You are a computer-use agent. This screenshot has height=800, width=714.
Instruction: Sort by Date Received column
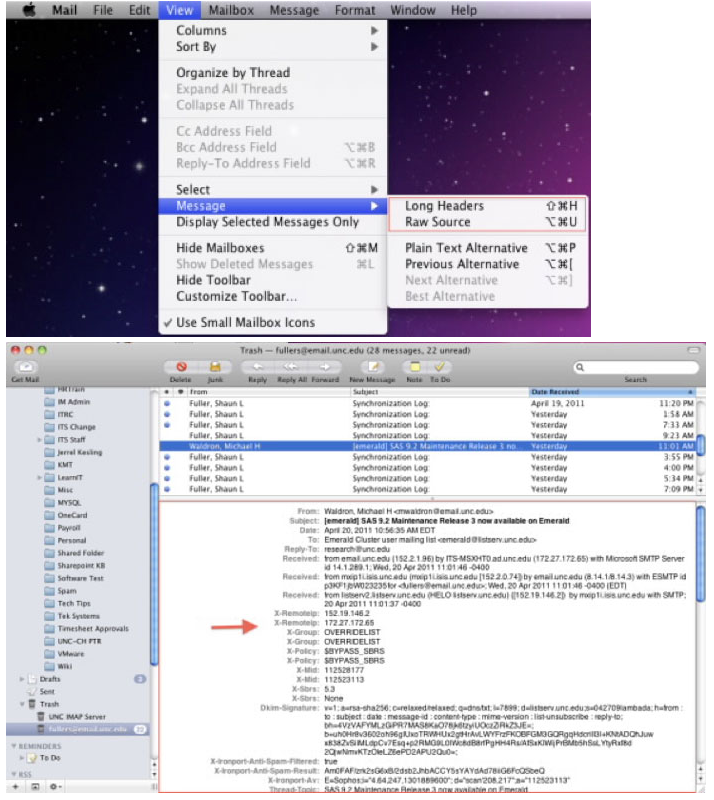[x=612, y=392]
